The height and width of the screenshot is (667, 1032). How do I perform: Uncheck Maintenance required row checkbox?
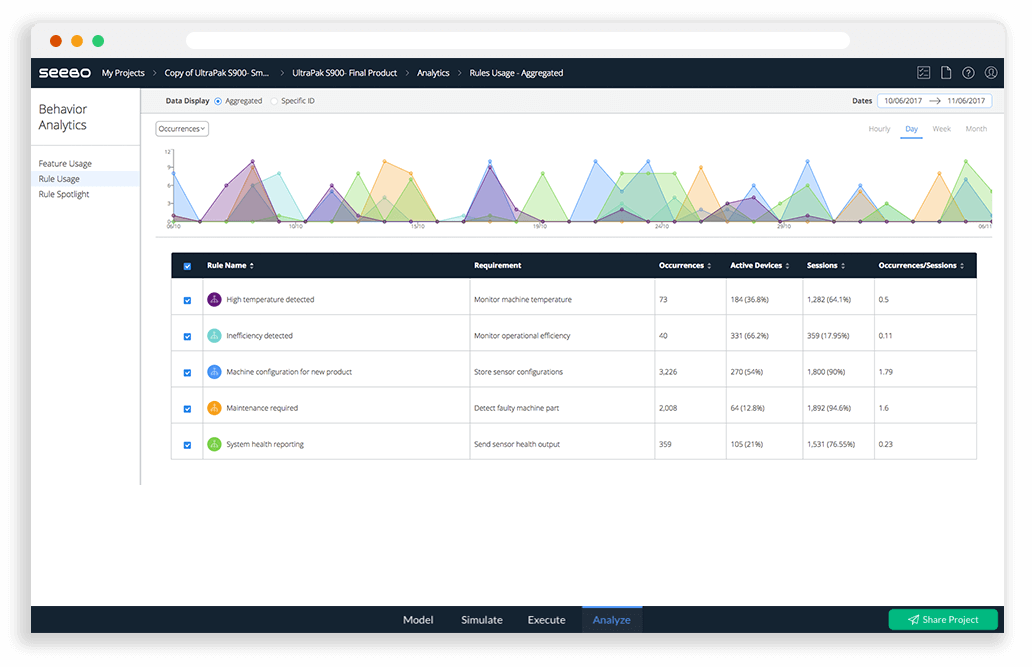pyautogui.click(x=188, y=409)
